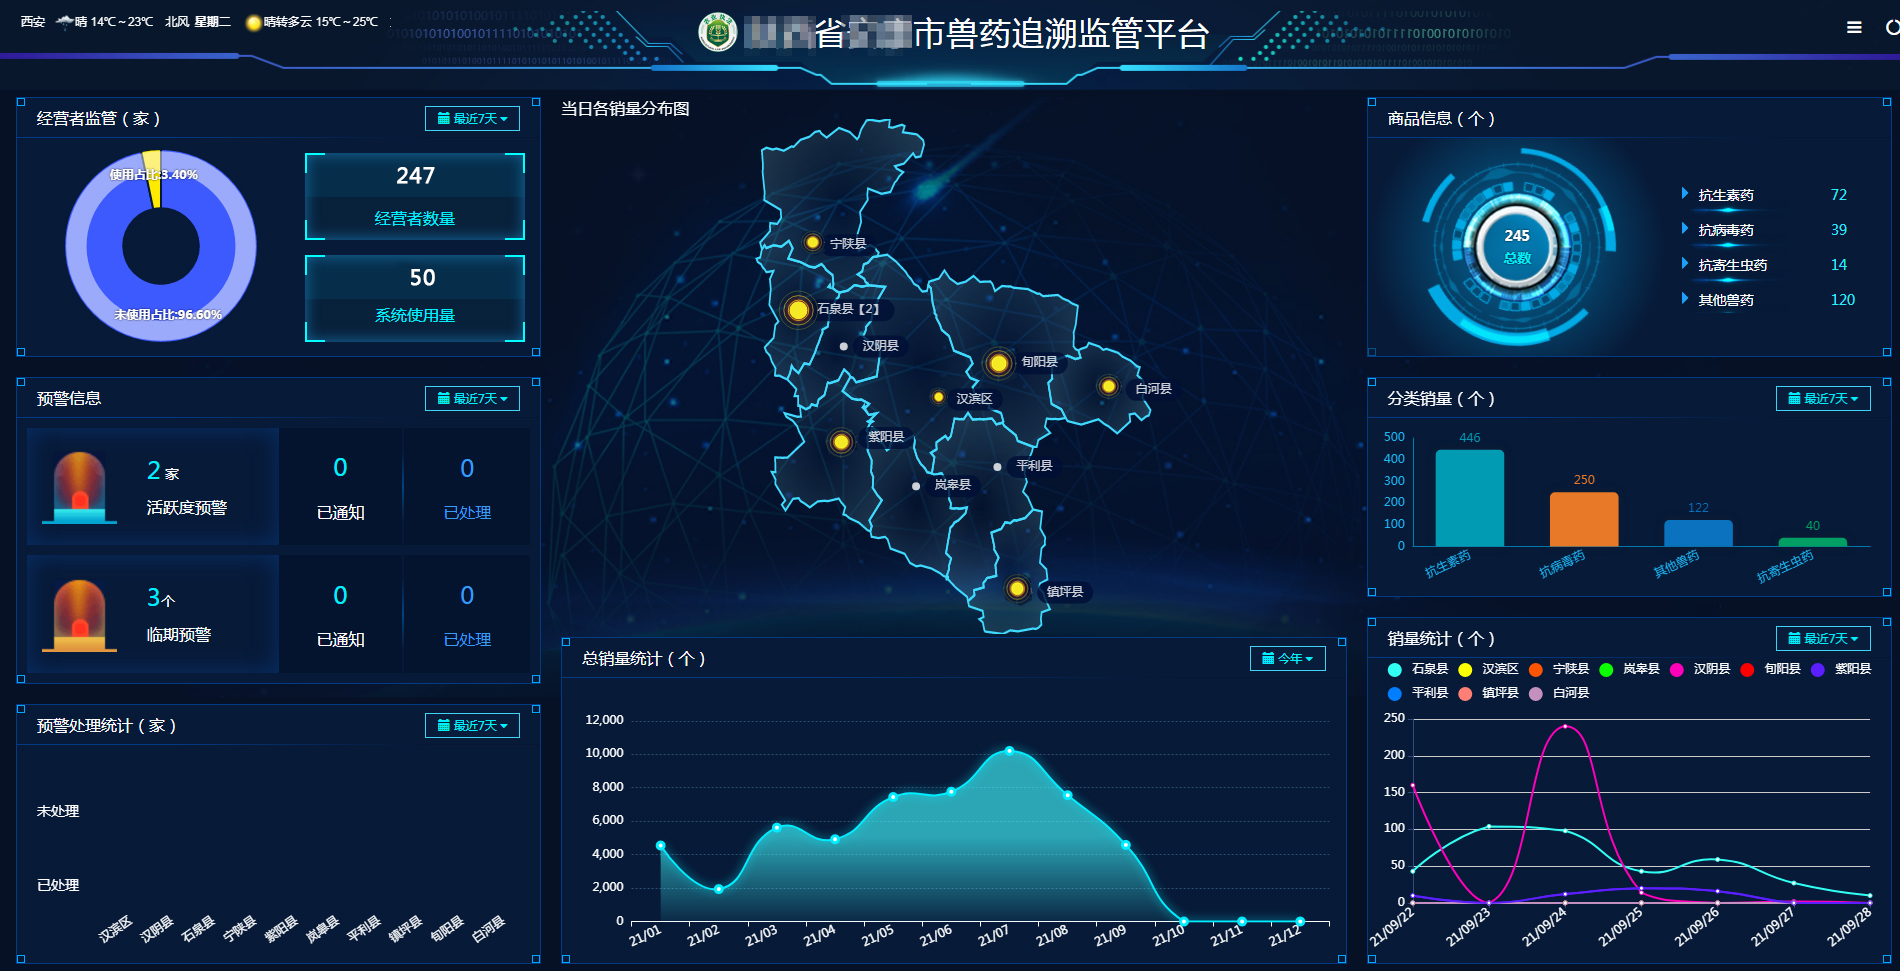Click the 21/07 peak point on 总销量统计
The image size is (1900, 971).
(1009, 750)
